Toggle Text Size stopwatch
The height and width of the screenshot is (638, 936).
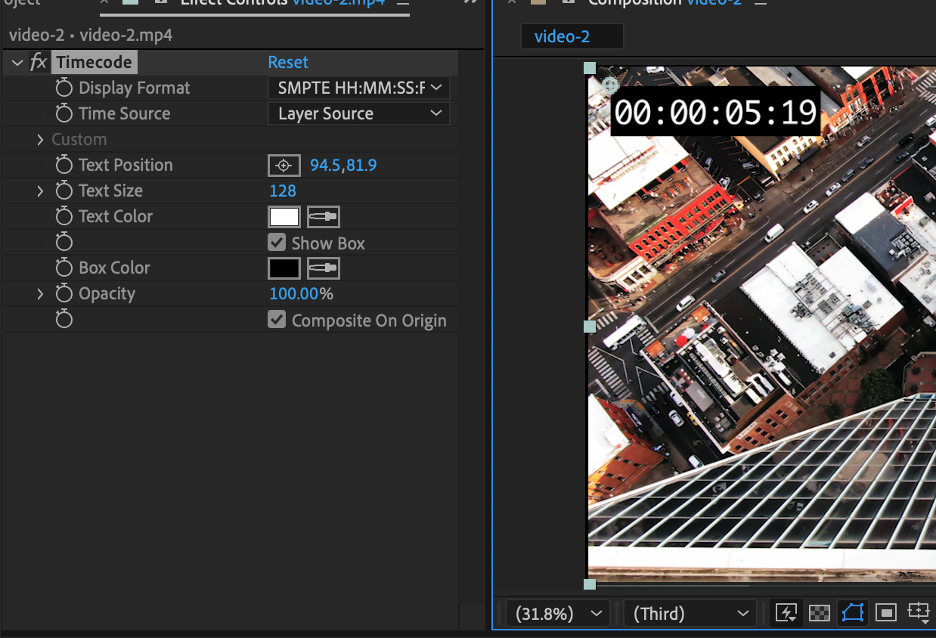pos(64,190)
